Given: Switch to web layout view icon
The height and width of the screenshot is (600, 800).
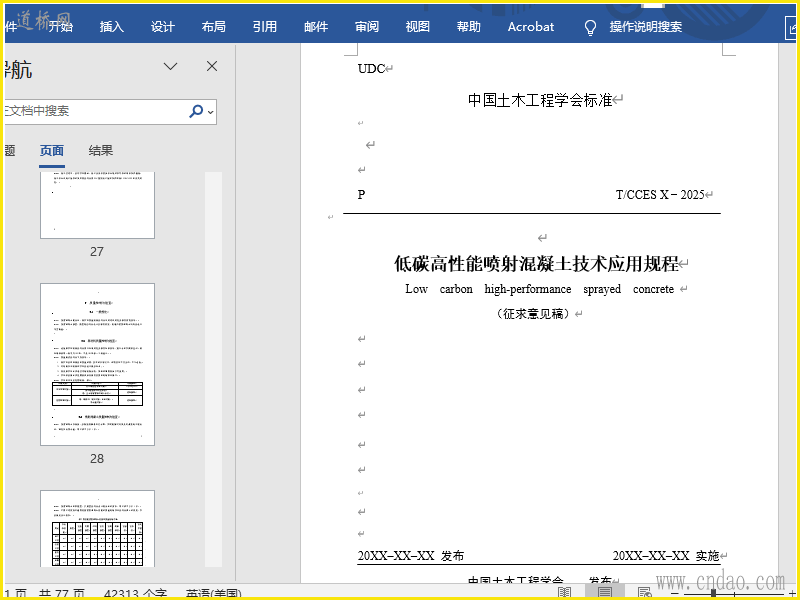Looking at the screenshot, I should pos(645,593).
